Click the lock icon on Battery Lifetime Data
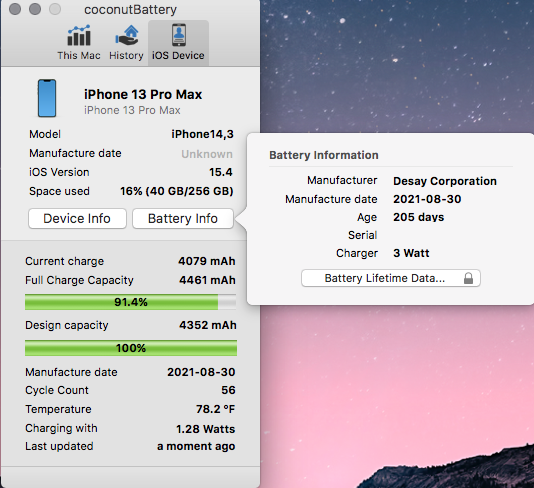Viewport: 534px width, 488px height. pyautogui.click(x=468, y=278)
